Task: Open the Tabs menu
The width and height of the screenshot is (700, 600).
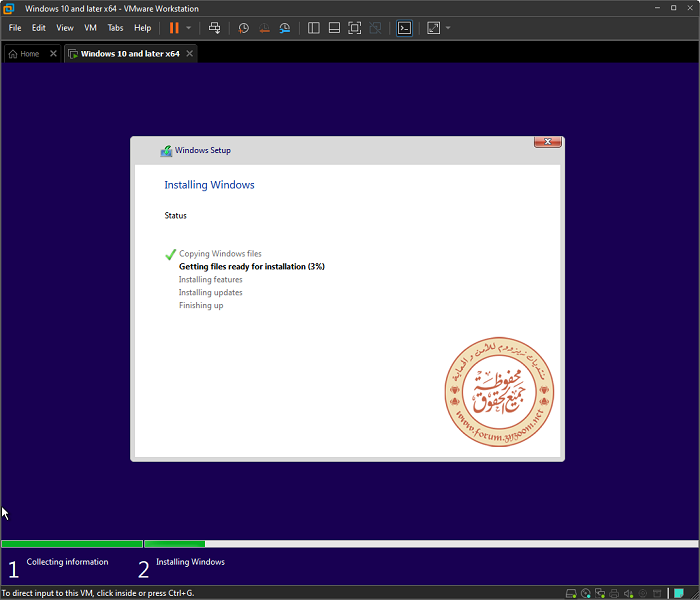Action: 115,28
